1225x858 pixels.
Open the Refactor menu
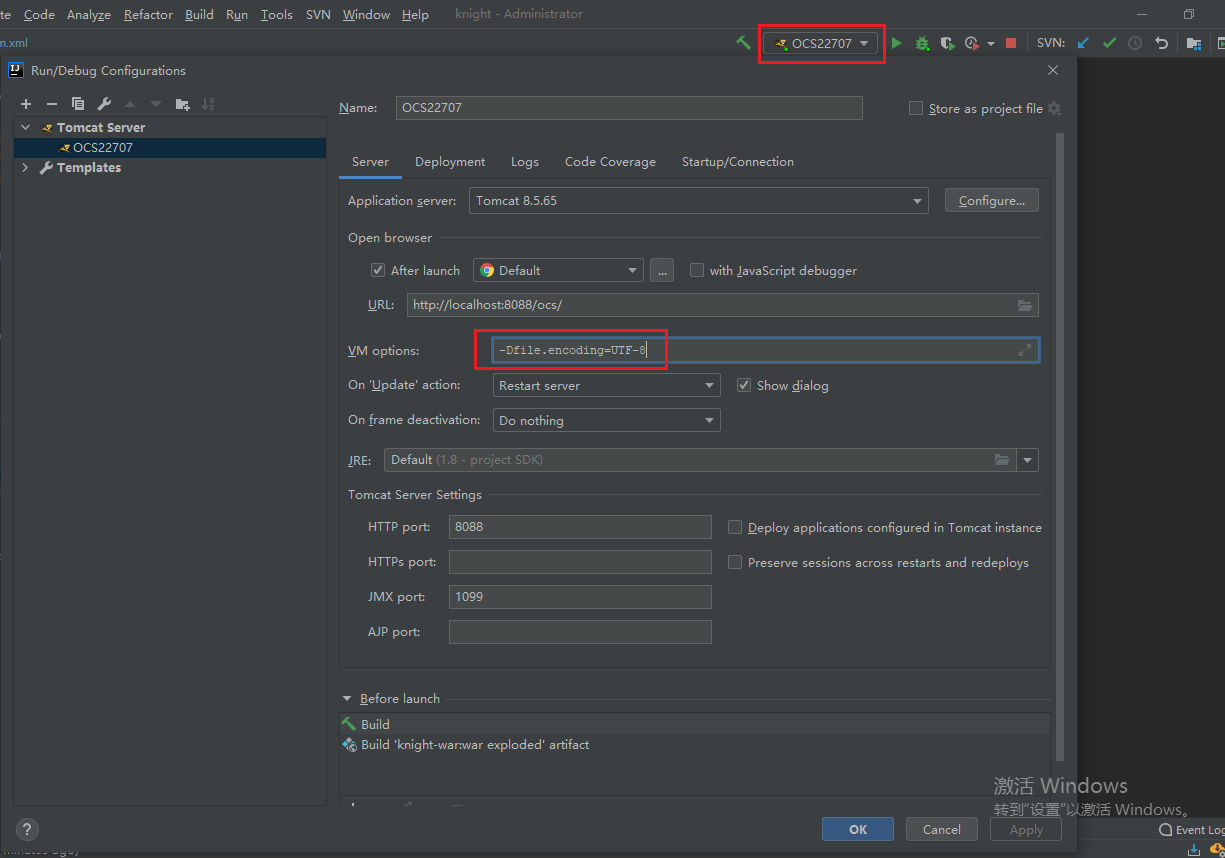click(148, 14)
